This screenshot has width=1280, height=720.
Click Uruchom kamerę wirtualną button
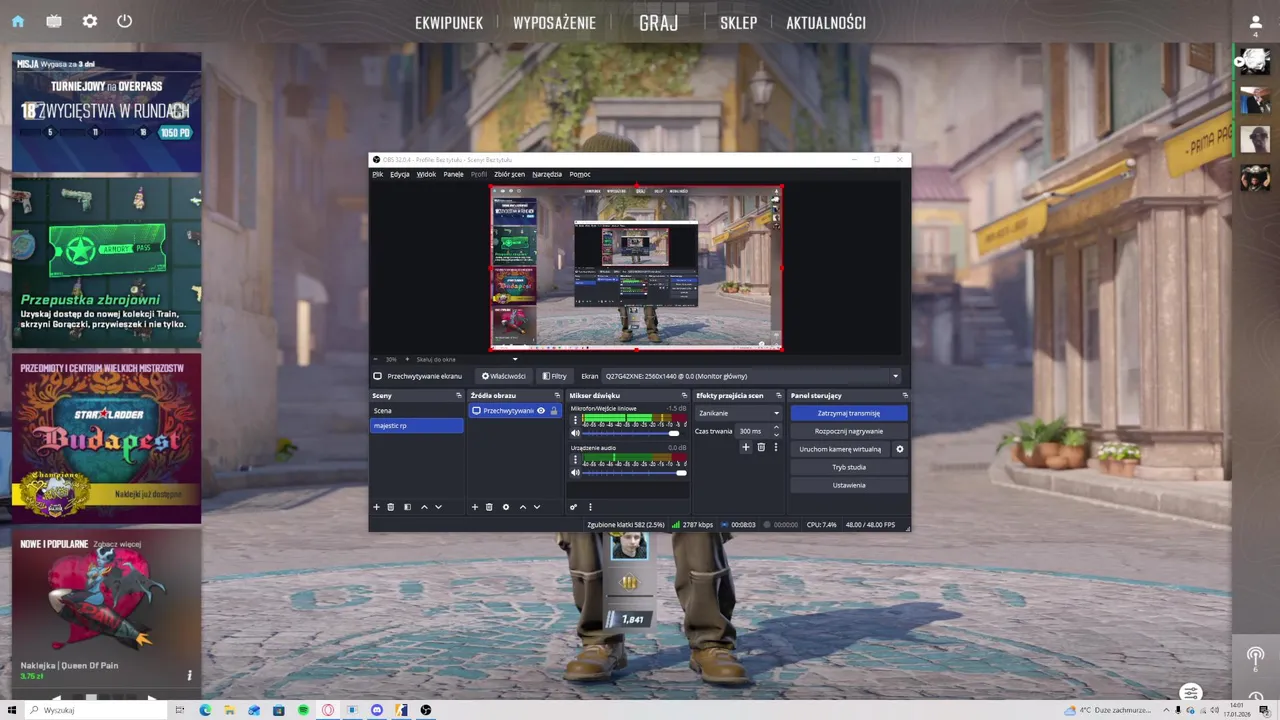coord(840,449)
